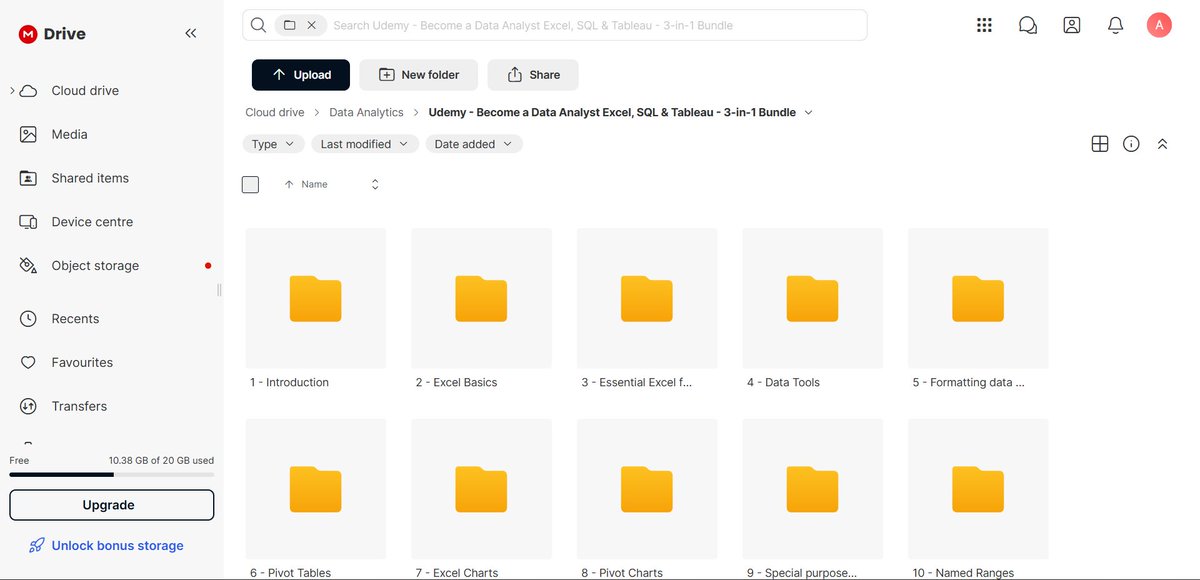Open the Media section icon

pos(29,134)
